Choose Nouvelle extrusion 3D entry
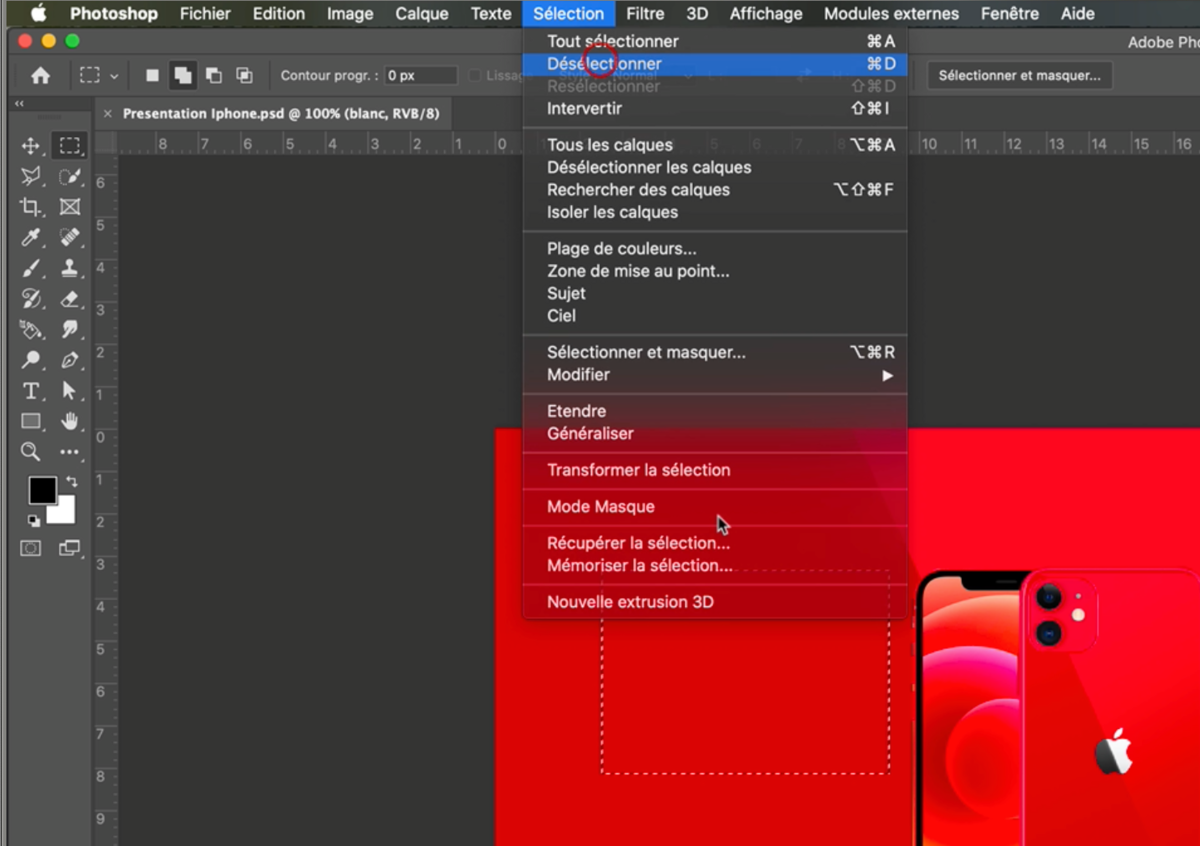Image resolution: width=1200 pixels, height=846 pixels. [715, 603]
